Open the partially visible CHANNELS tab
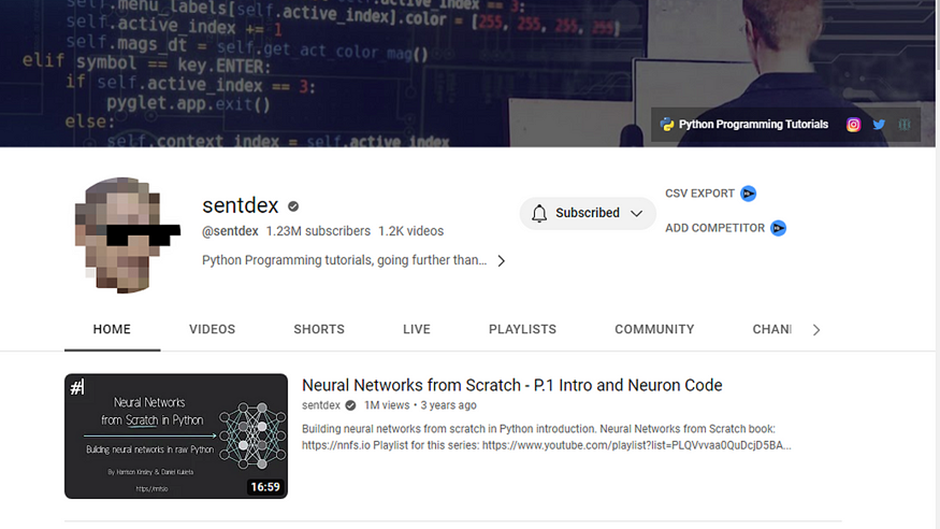The image size is (940, 529). pyautogui.click(x=772, y=329)
